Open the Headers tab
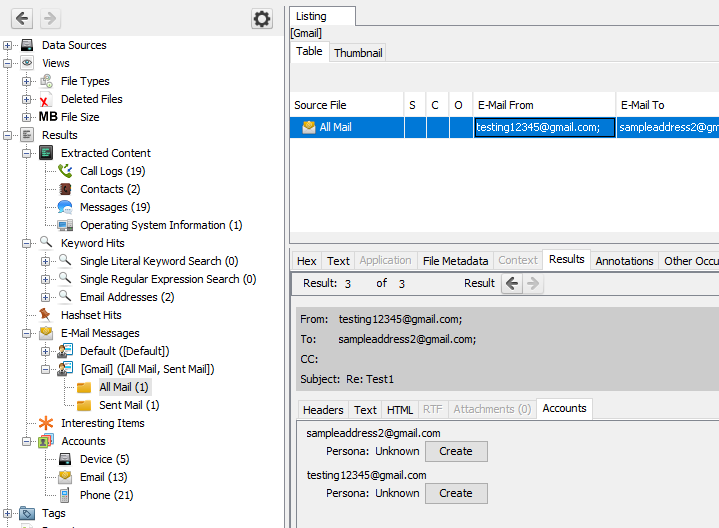The image size is (719, 528). tap(323, 409)
